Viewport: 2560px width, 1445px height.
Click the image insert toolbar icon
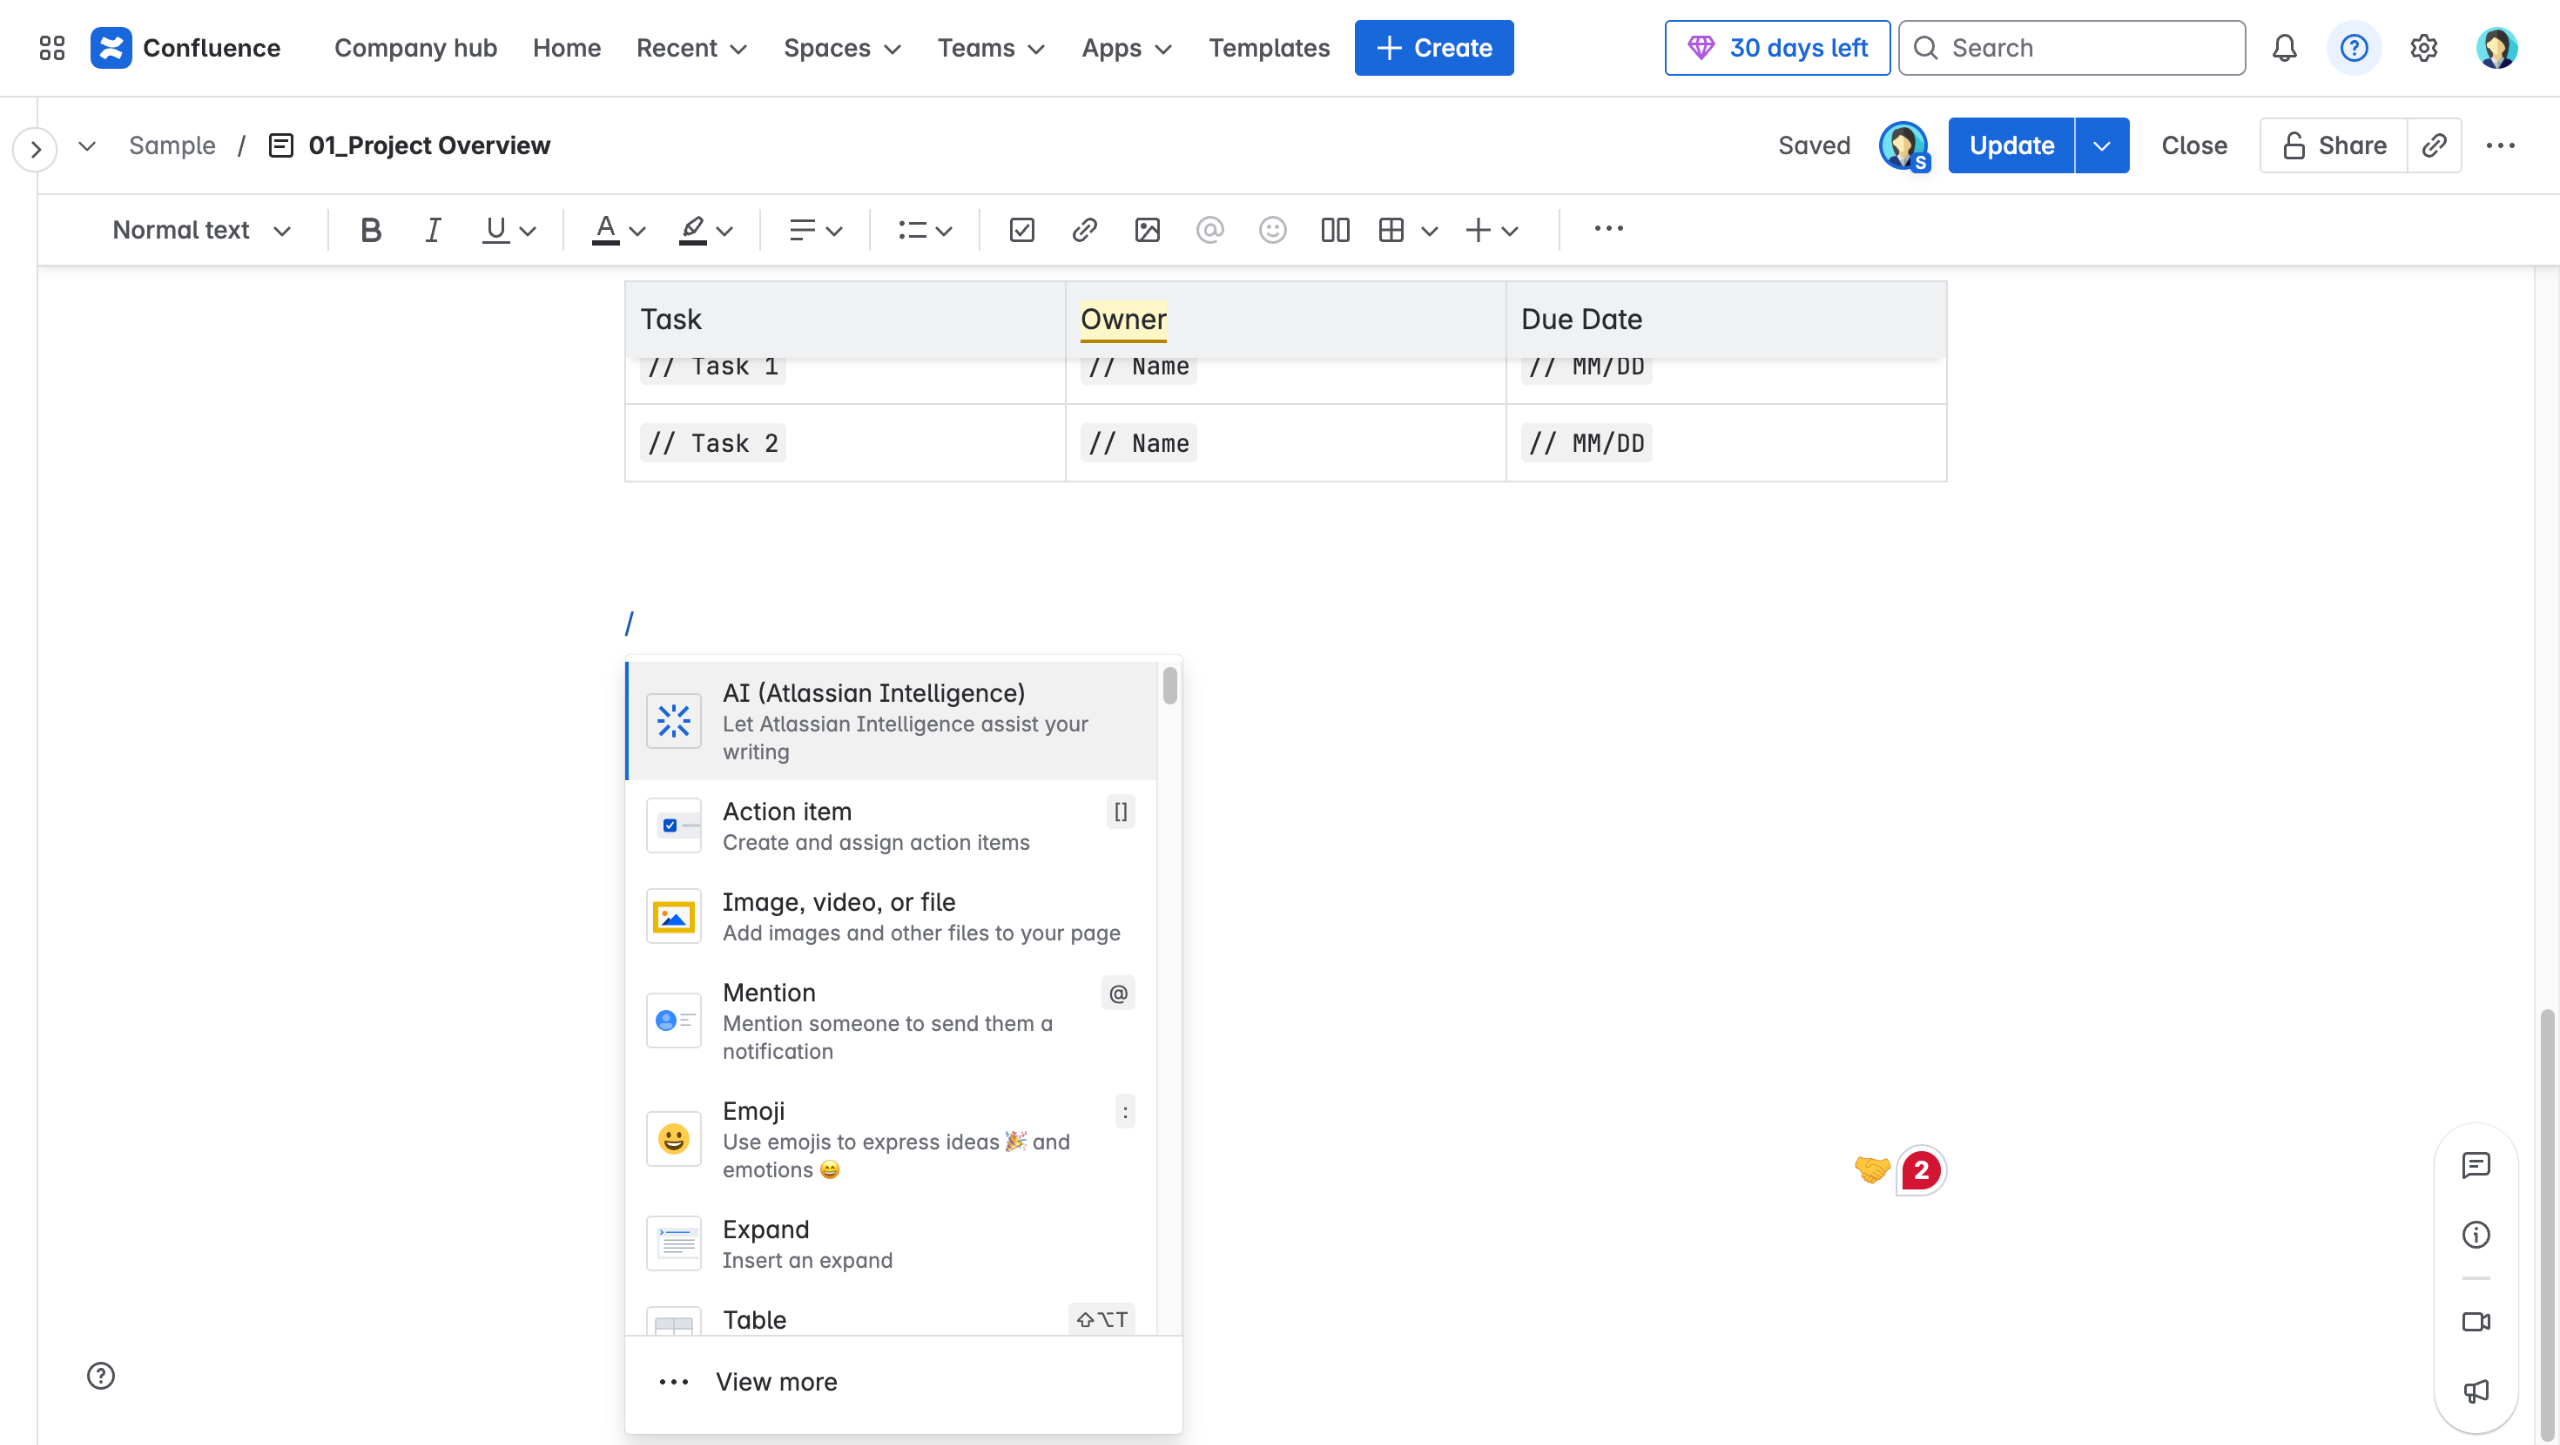pyautogui.click(x=1147, y=230)
